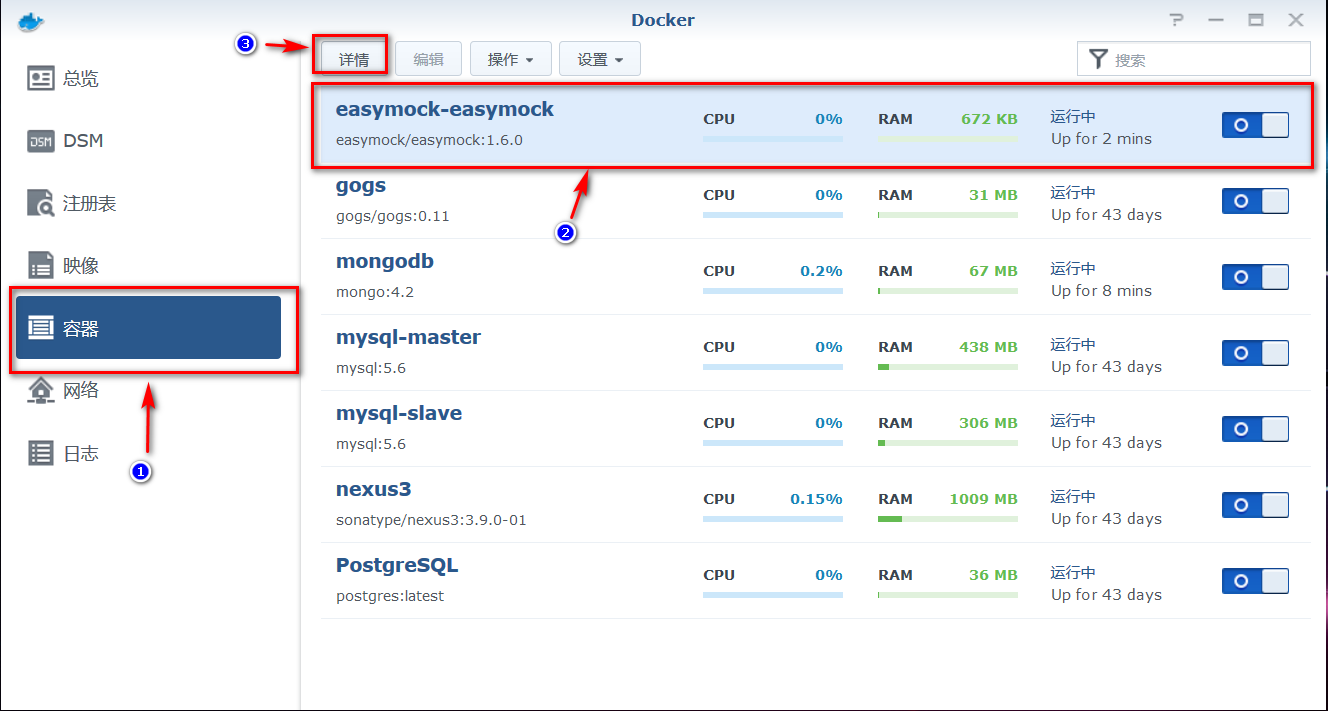
Task: Click the 编辑 edit button
Action: pyautogui.click(x=428, y=58)
